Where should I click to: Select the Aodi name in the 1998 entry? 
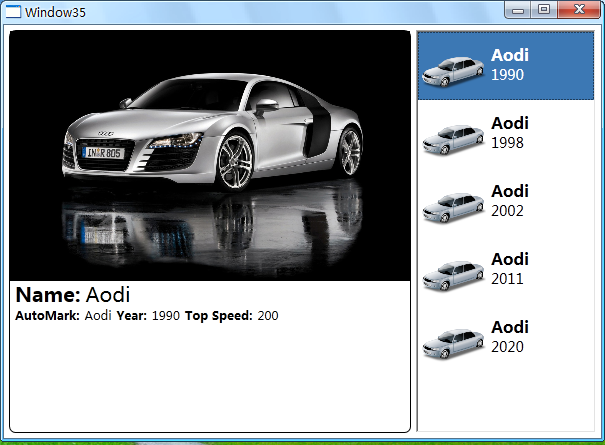tap(510, 123)
